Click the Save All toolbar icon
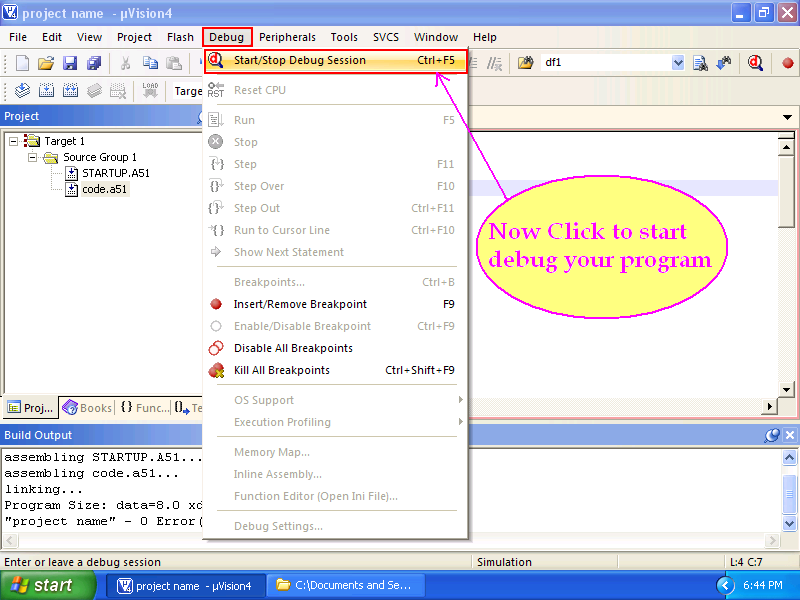The height and width of the screenshot is (600, 800). click(x=92, y=62)
